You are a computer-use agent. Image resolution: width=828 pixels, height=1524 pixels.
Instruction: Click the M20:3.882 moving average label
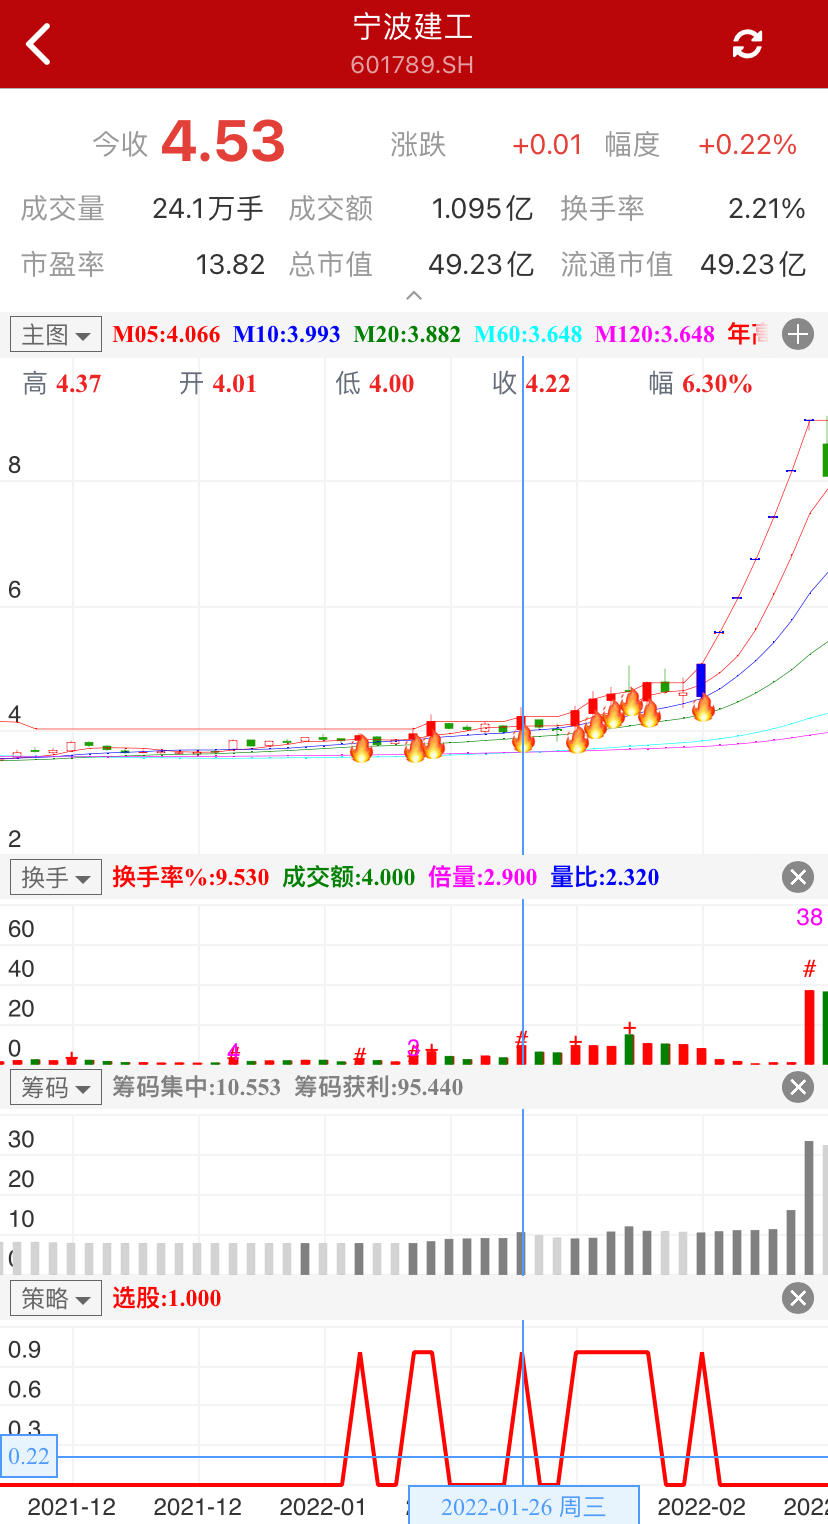tap(408, 334)
